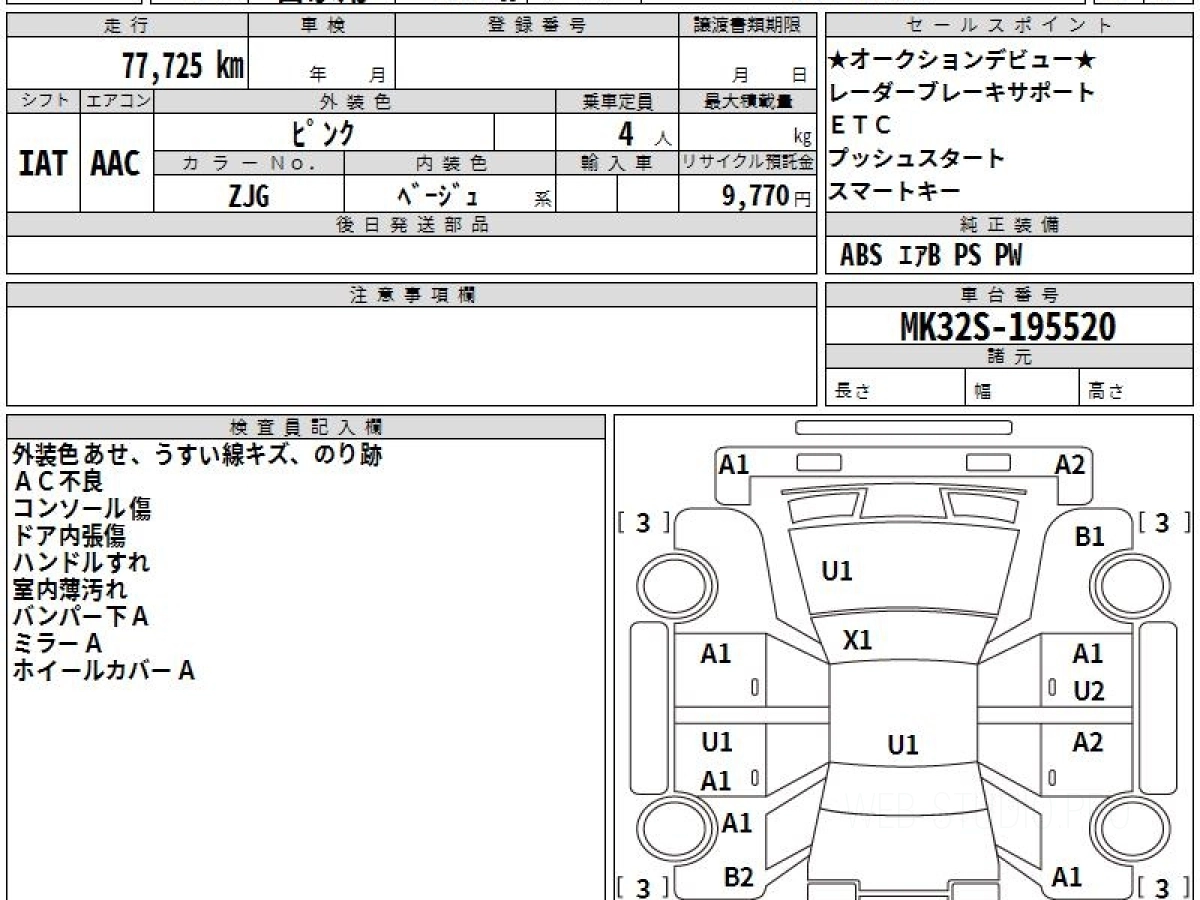Select the ミラーＡ inspector note
Image resolution: width=1200 pixels, height=900 pixels.
click(x=57, y=644)
